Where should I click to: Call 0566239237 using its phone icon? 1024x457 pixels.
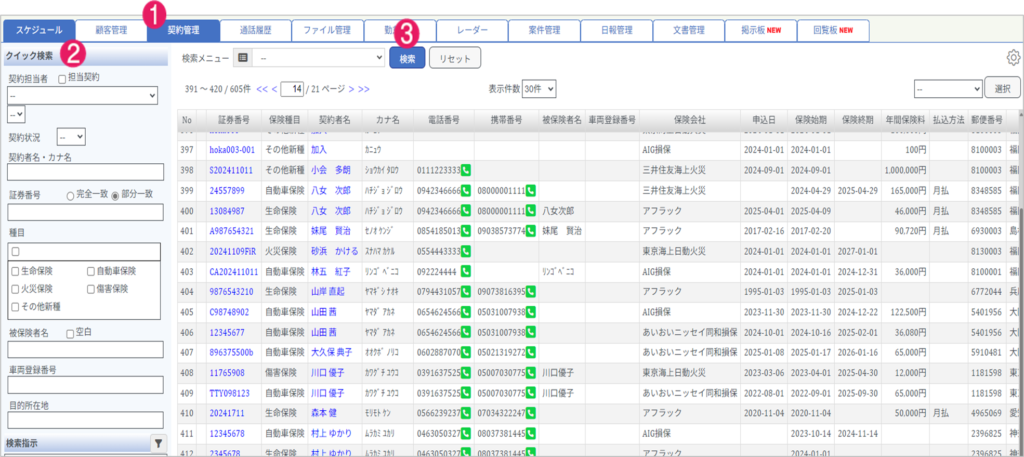tap(466, 413)
